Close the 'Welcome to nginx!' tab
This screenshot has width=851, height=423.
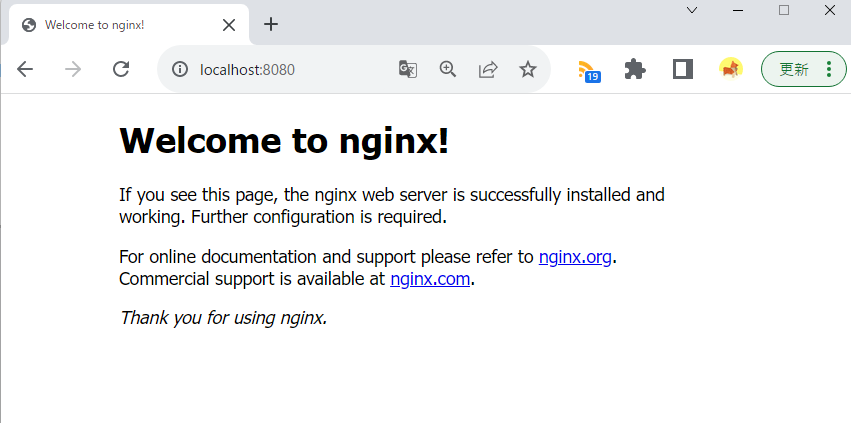click(229, 25)
